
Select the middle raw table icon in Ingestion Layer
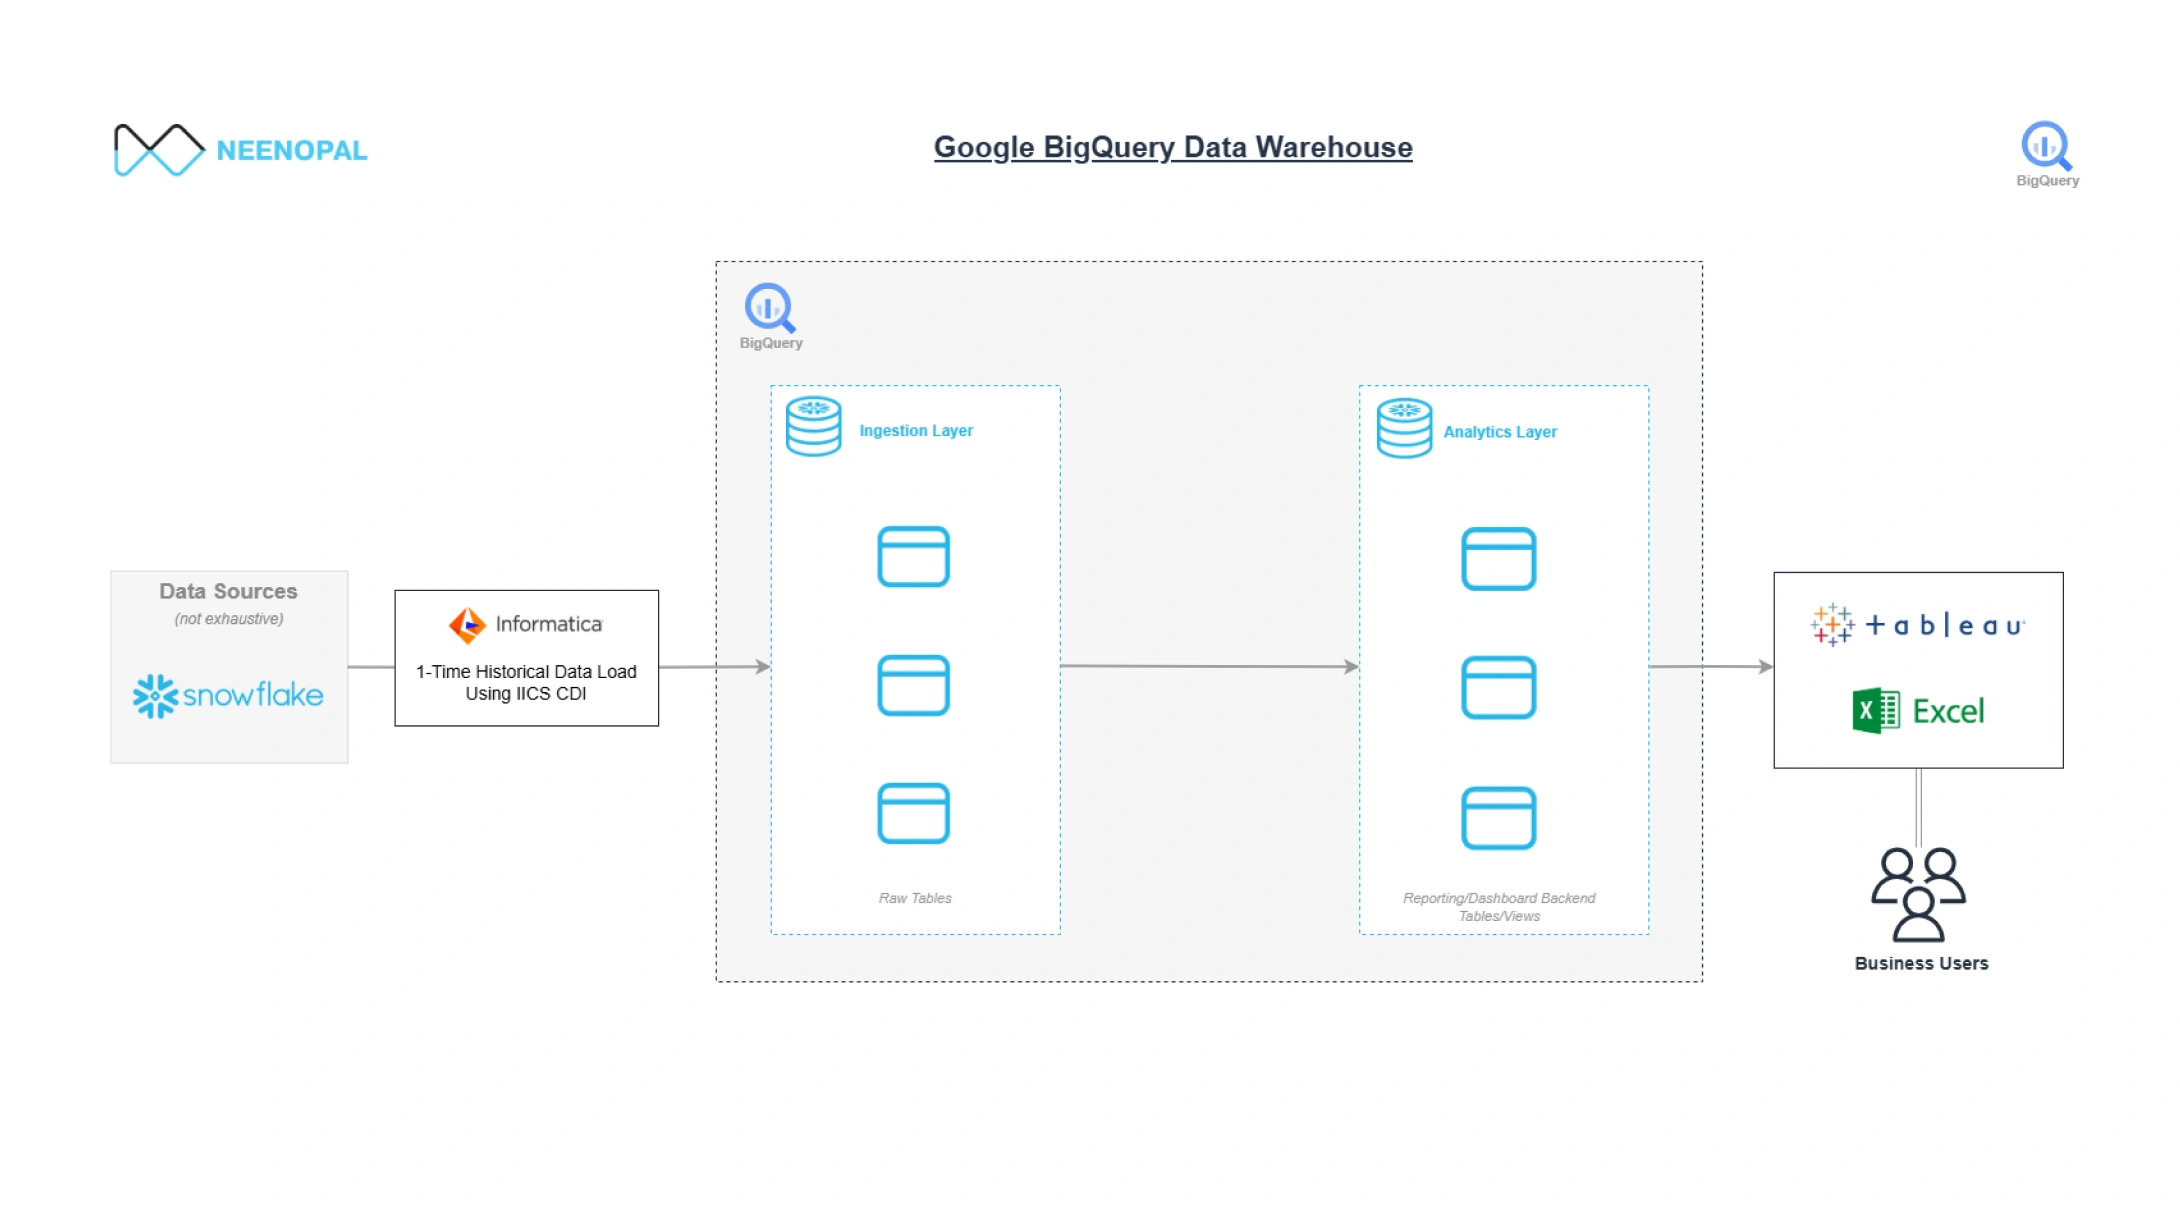coord(913,686)
